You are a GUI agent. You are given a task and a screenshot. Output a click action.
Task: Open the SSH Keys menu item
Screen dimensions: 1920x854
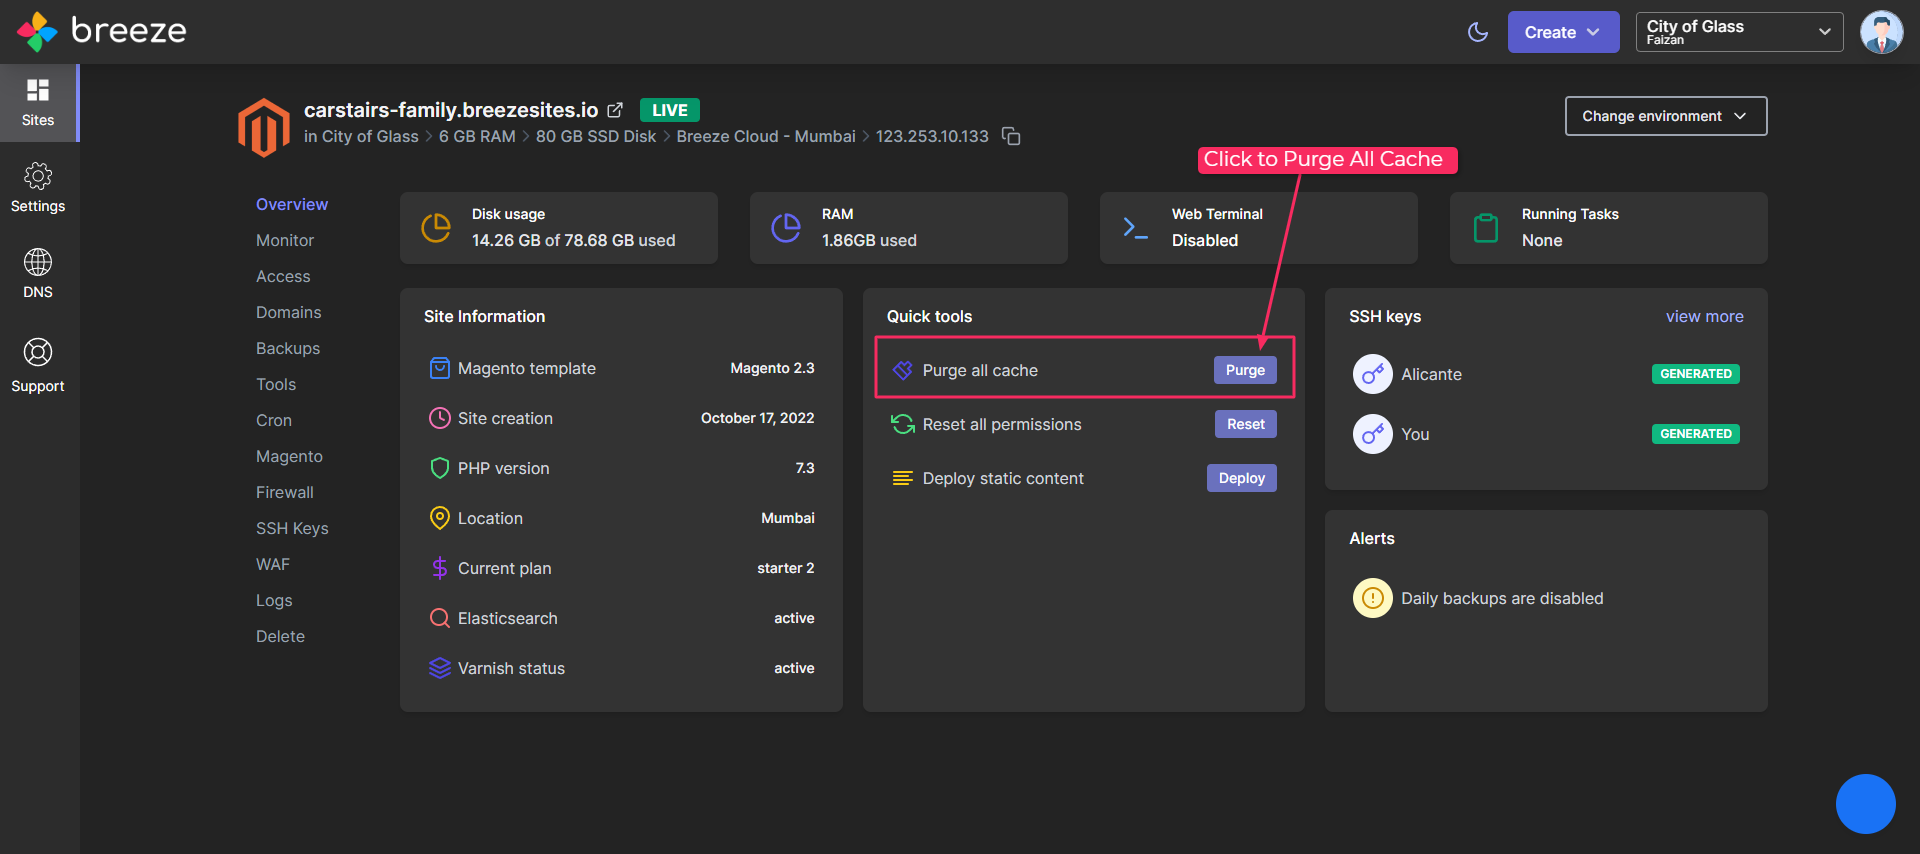point(292,528)
